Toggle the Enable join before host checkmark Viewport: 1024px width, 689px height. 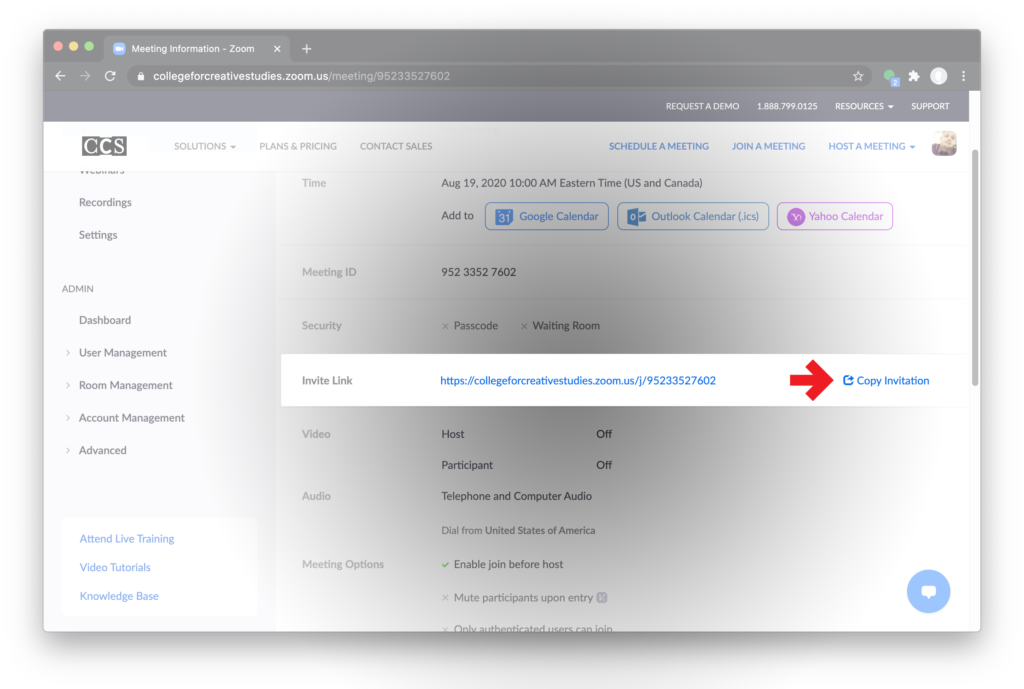(445, 563)
